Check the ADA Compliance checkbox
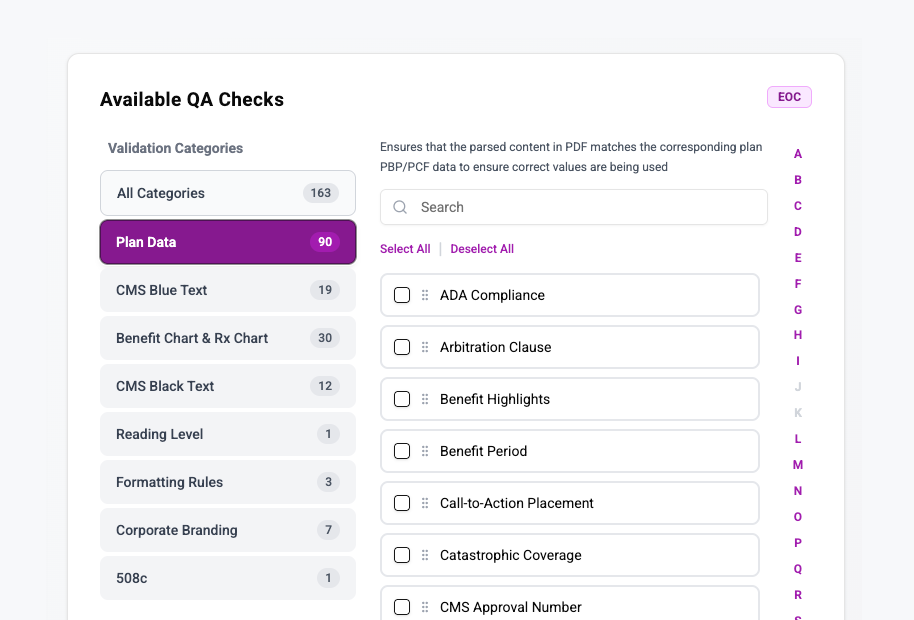The width and height of the screenshot is (914, 620). tap(402, 295)
